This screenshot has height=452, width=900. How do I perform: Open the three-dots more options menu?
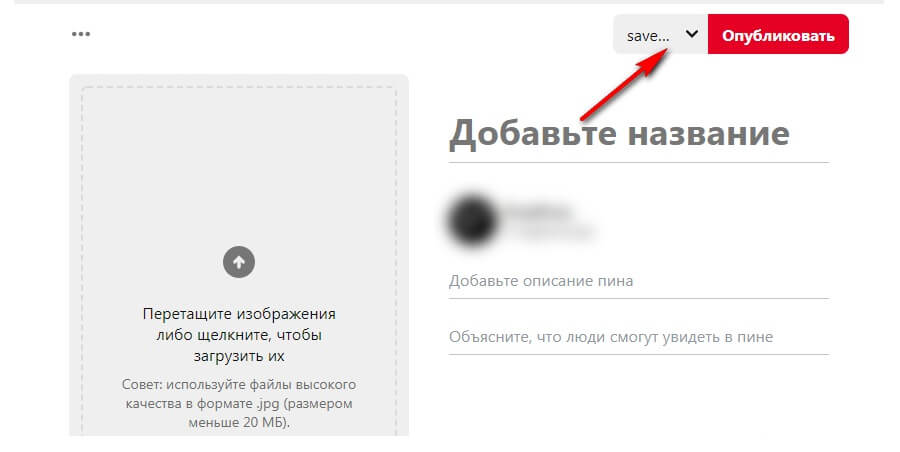(x=81, y=34)
